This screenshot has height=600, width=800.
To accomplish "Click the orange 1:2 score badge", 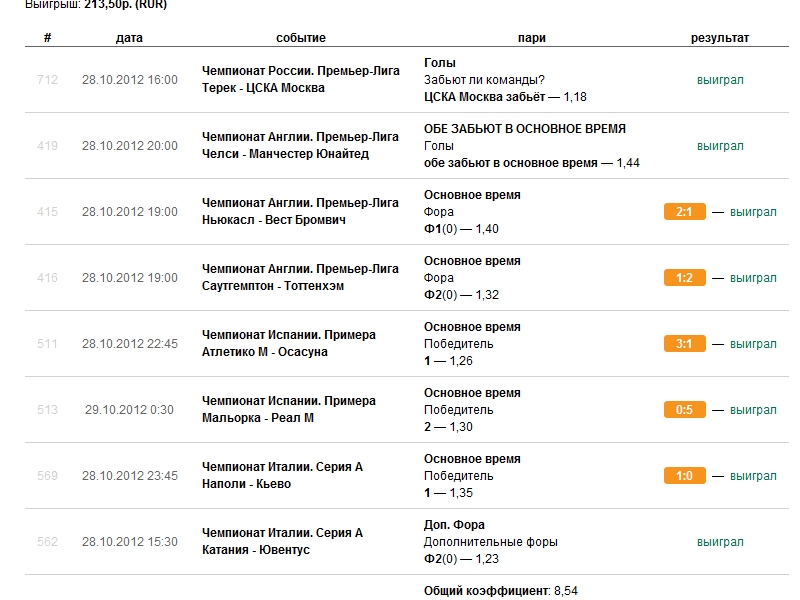I will tap(684, 278).
